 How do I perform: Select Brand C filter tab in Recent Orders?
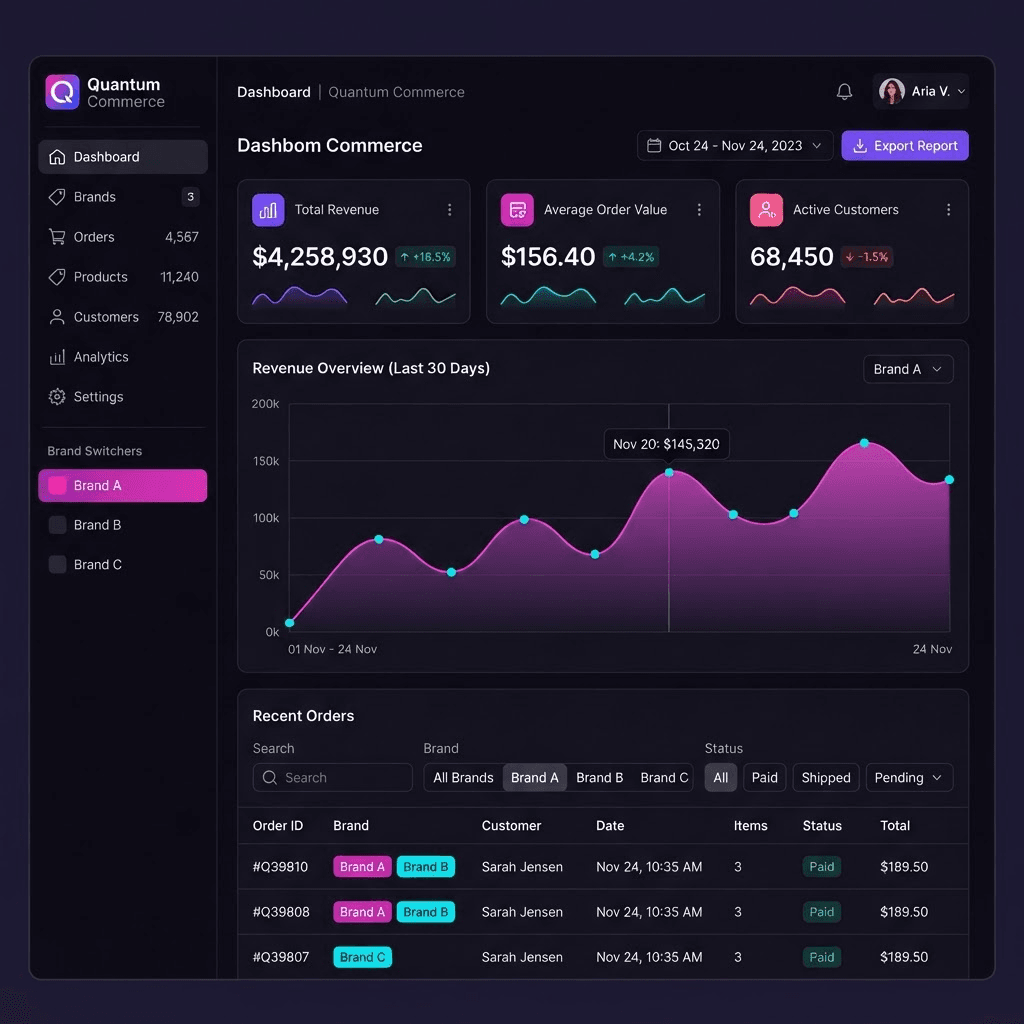664,777
